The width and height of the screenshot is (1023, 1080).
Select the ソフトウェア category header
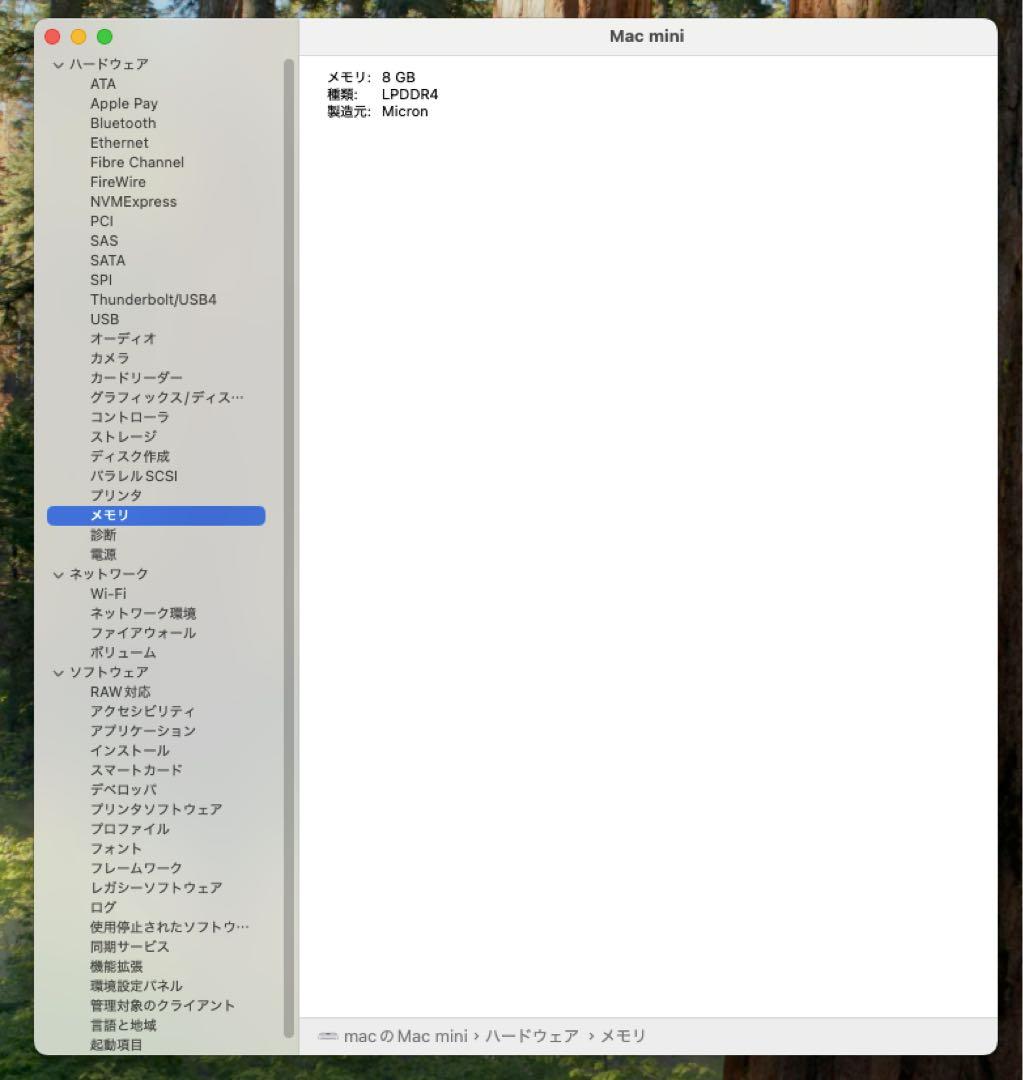coord(109,672)
